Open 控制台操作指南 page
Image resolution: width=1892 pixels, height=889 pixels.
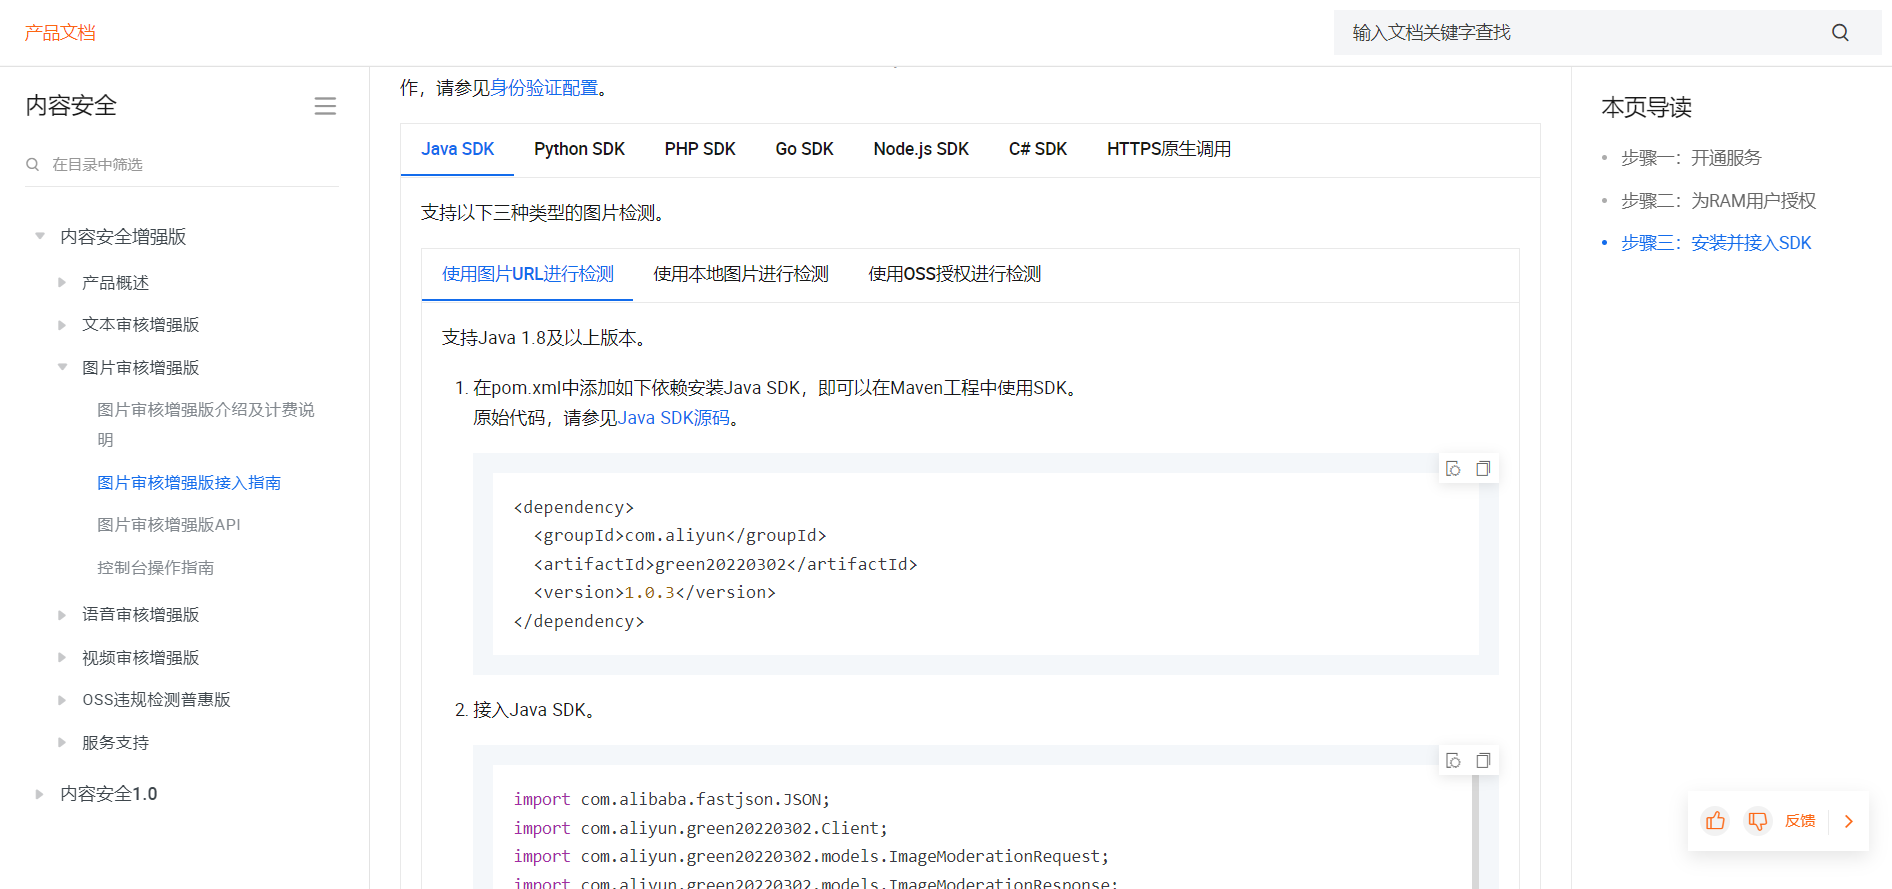pos(155,568)
